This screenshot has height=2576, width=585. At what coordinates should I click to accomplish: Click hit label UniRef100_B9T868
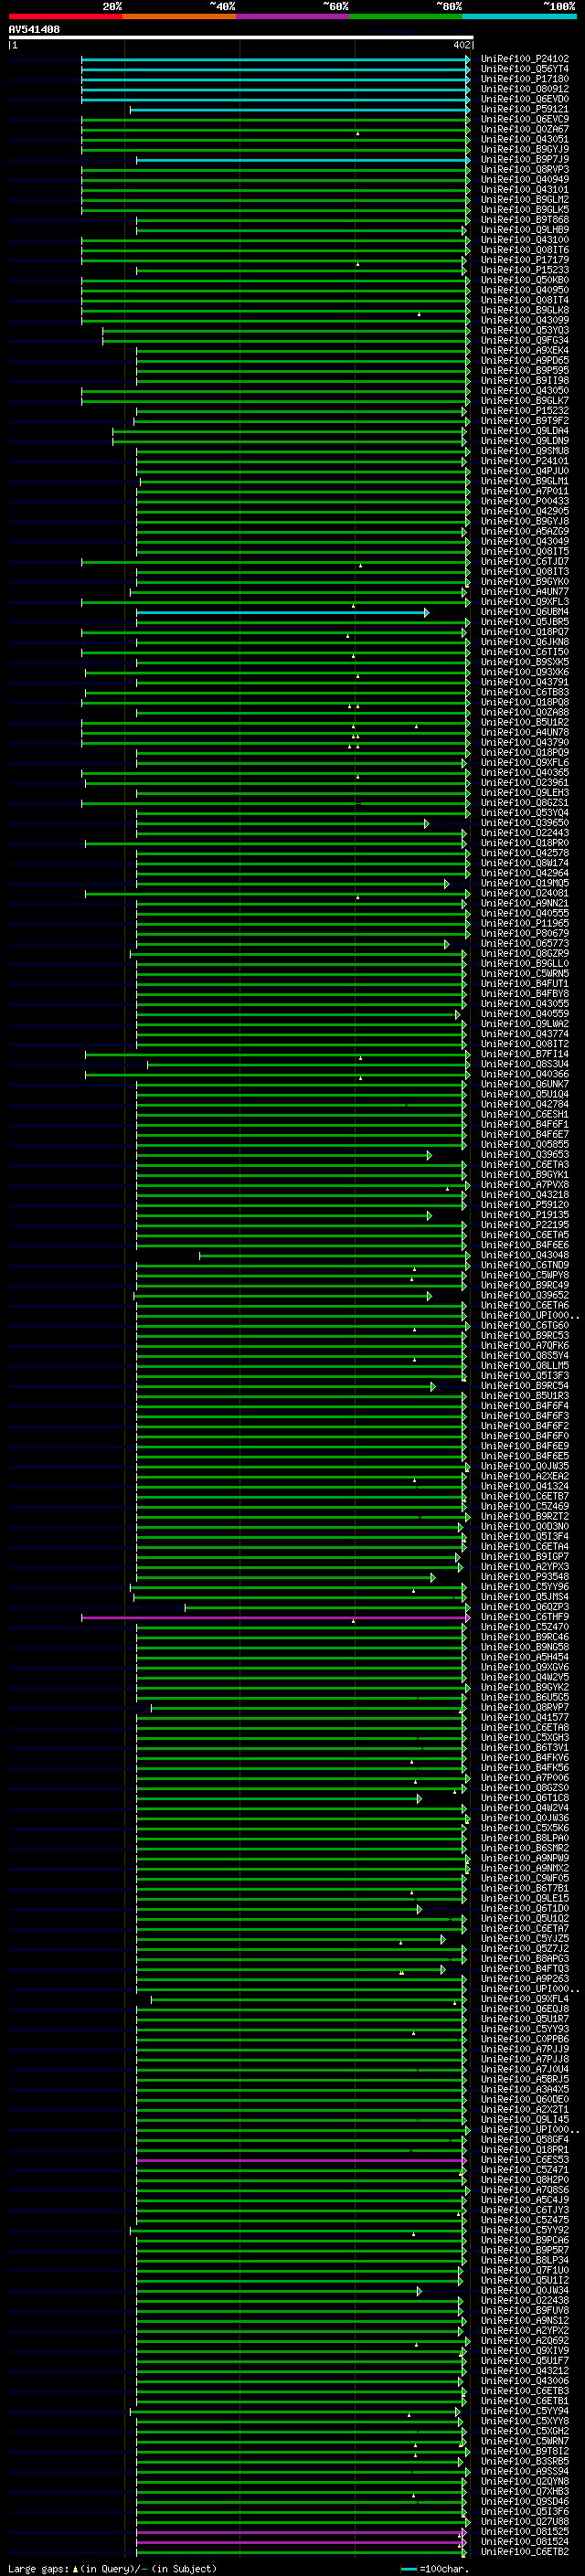point(525,220)
